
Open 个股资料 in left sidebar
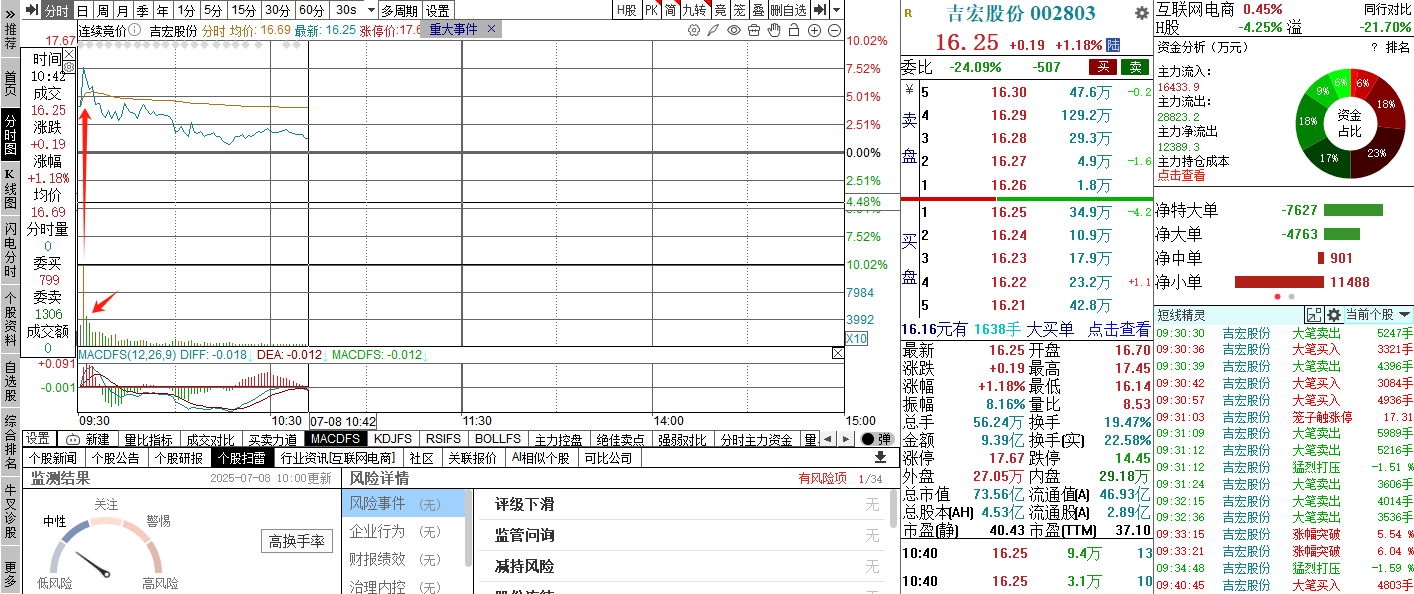click(x=10, y=319)
